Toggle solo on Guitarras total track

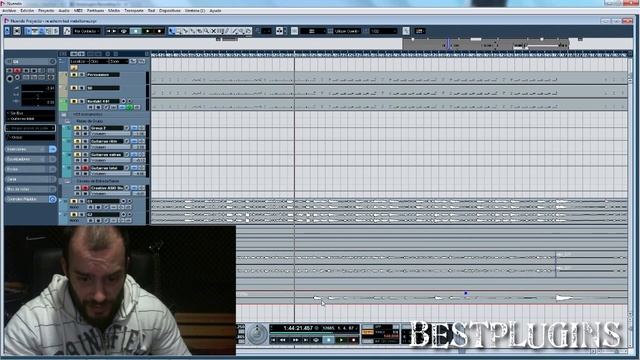point(85,168)
